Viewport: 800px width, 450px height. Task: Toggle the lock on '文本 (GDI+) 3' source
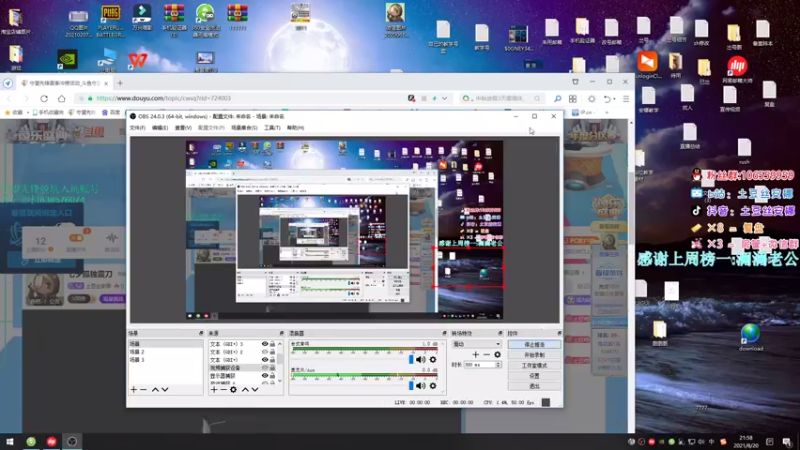pos(272,344)
